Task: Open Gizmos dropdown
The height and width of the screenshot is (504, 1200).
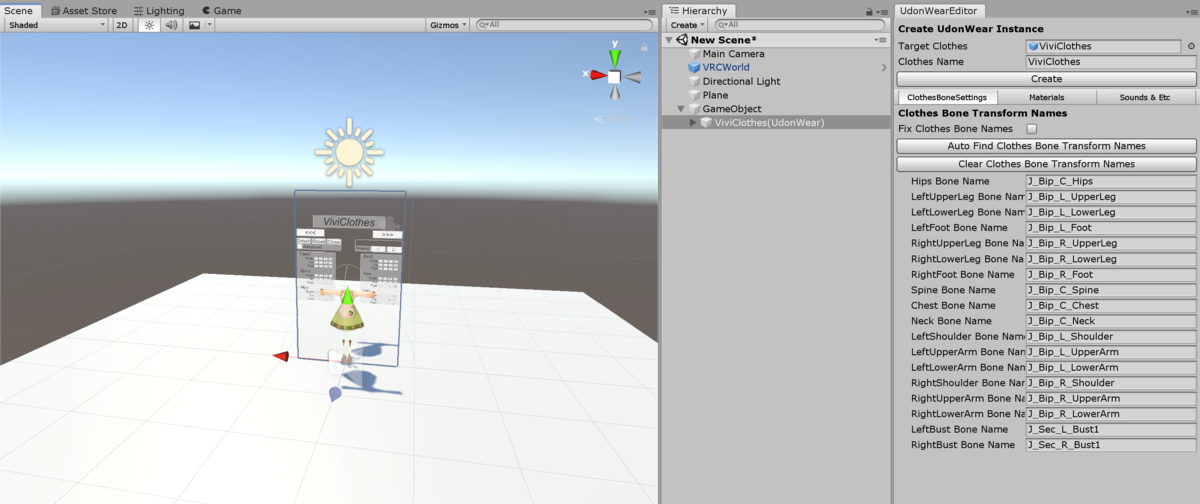Action: [447, 25]
